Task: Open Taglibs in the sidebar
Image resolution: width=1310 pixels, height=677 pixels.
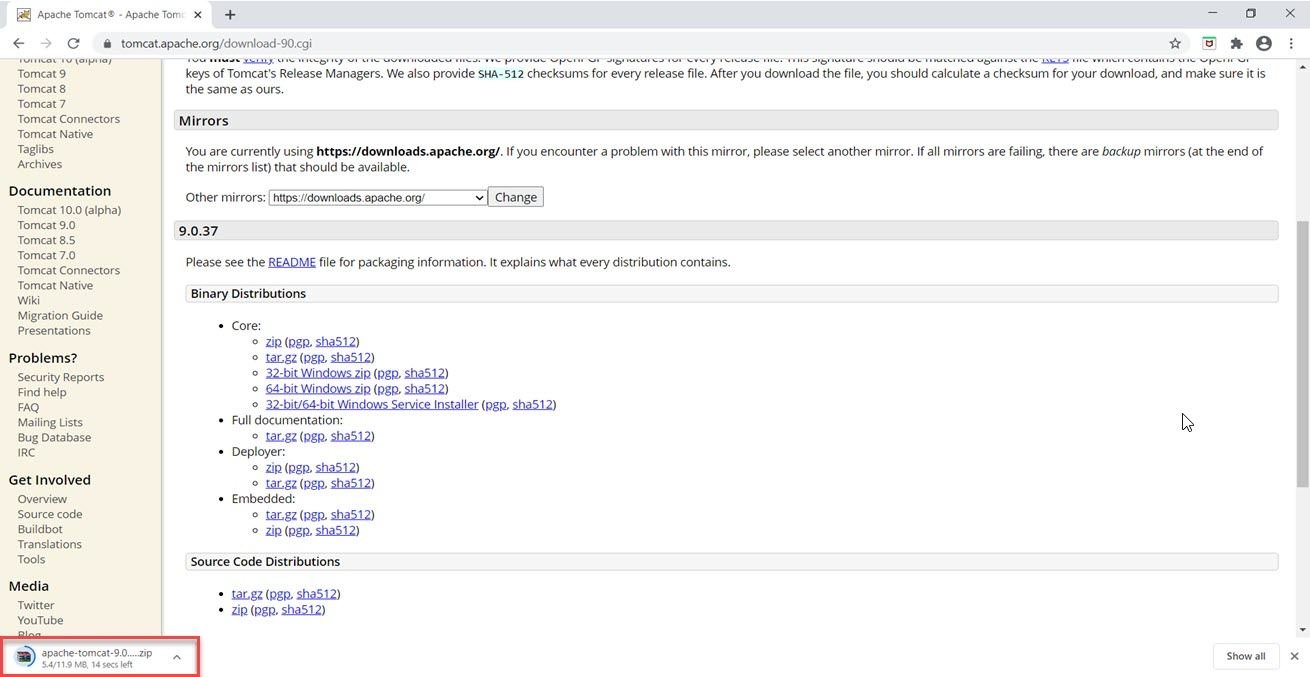Action: coord(36,149)
